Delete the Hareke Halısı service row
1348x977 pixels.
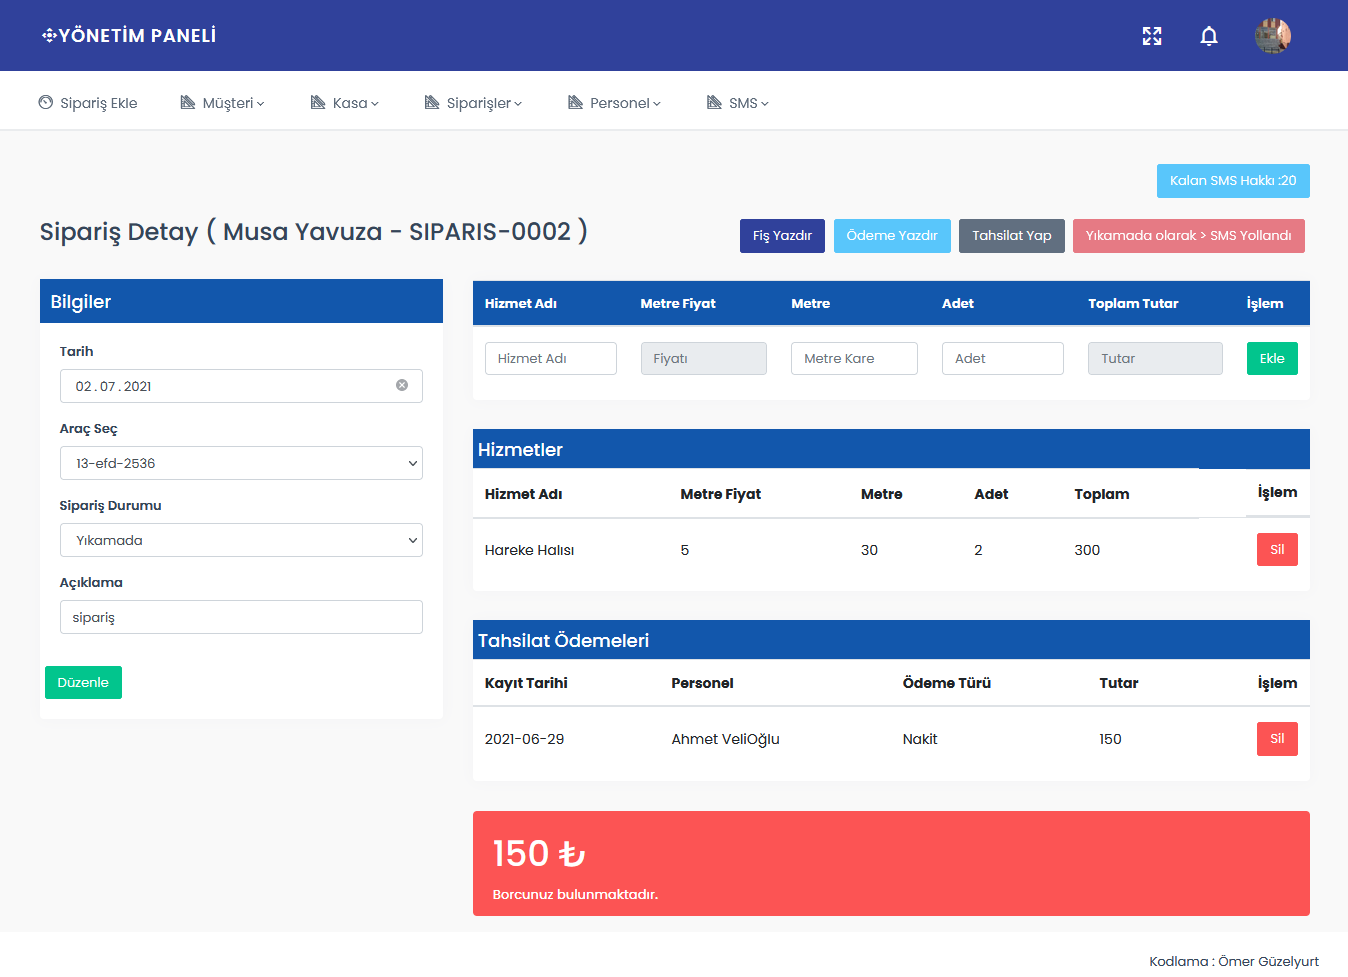[x=1276, y=549]
